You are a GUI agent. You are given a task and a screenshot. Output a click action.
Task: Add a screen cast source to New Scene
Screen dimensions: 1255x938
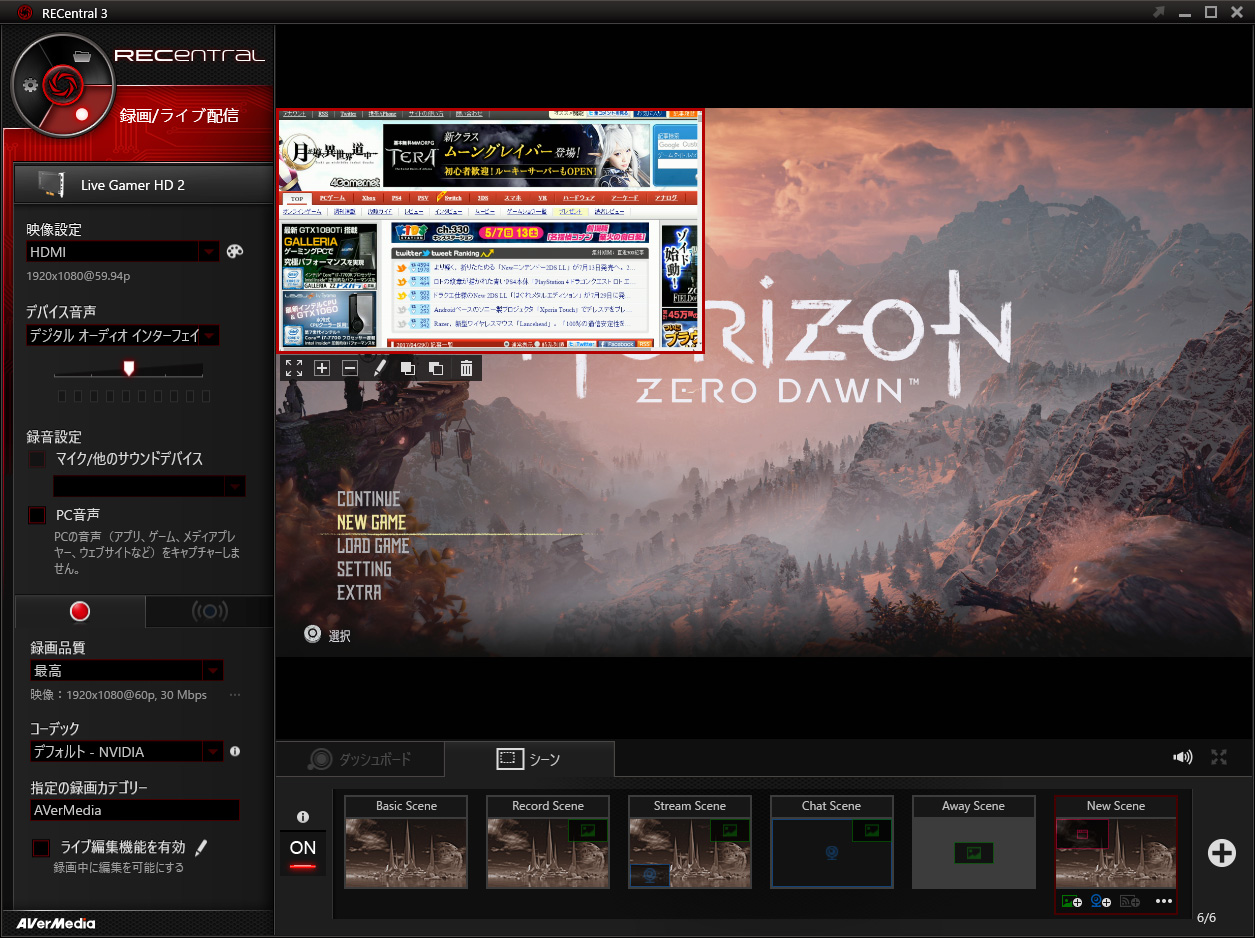(x=1130, y=901)
